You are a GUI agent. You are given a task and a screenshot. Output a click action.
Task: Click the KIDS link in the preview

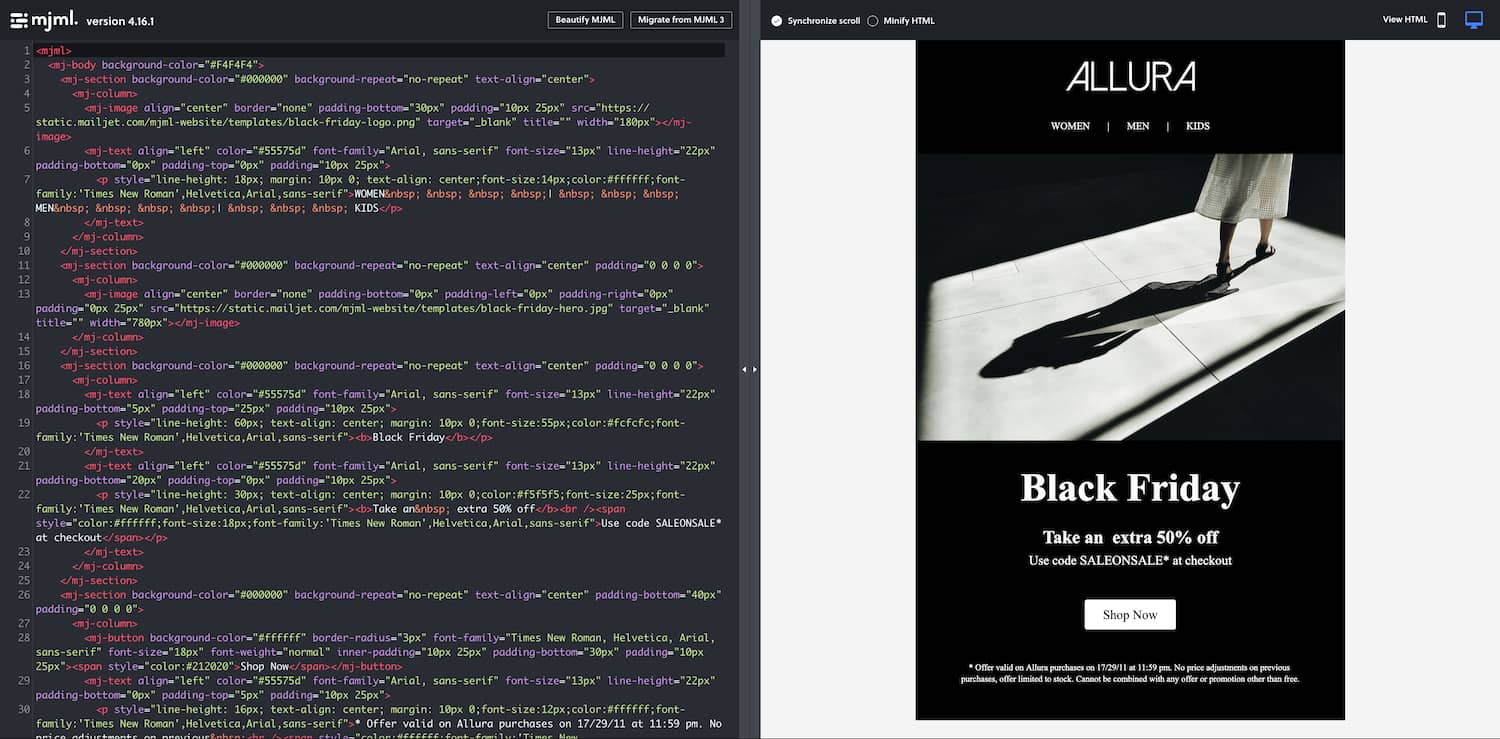pyautogui.click(x=1198, y=126)
